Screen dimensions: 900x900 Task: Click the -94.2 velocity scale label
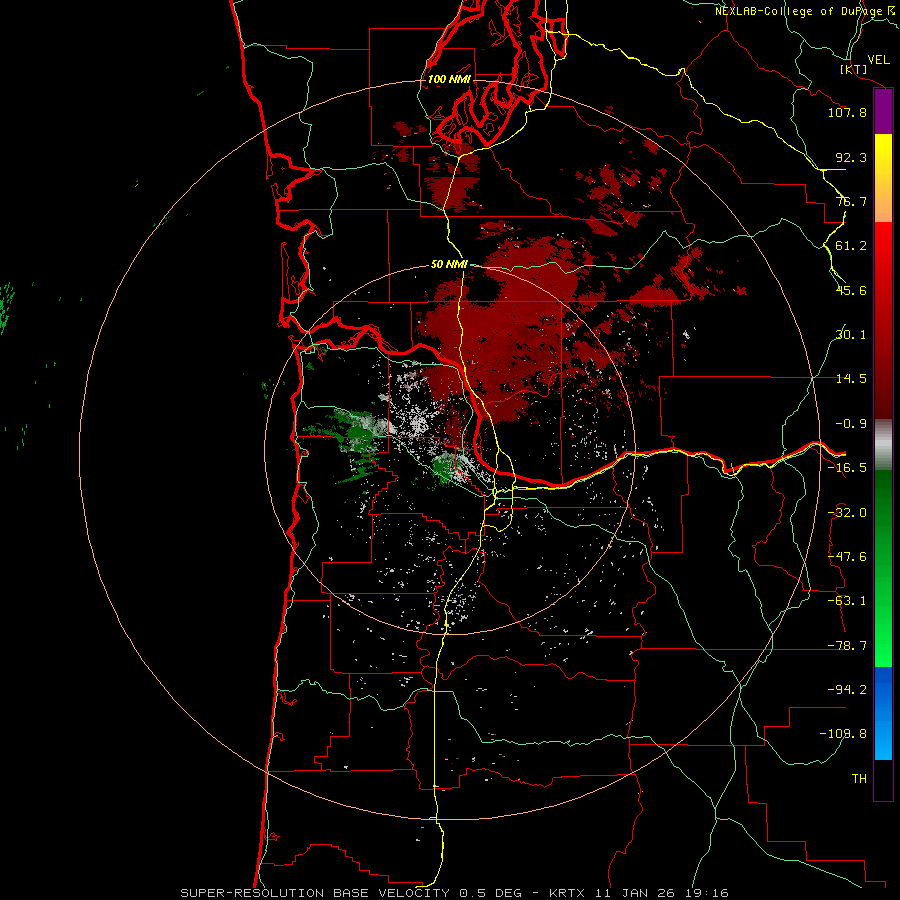(x=847, y=690)
